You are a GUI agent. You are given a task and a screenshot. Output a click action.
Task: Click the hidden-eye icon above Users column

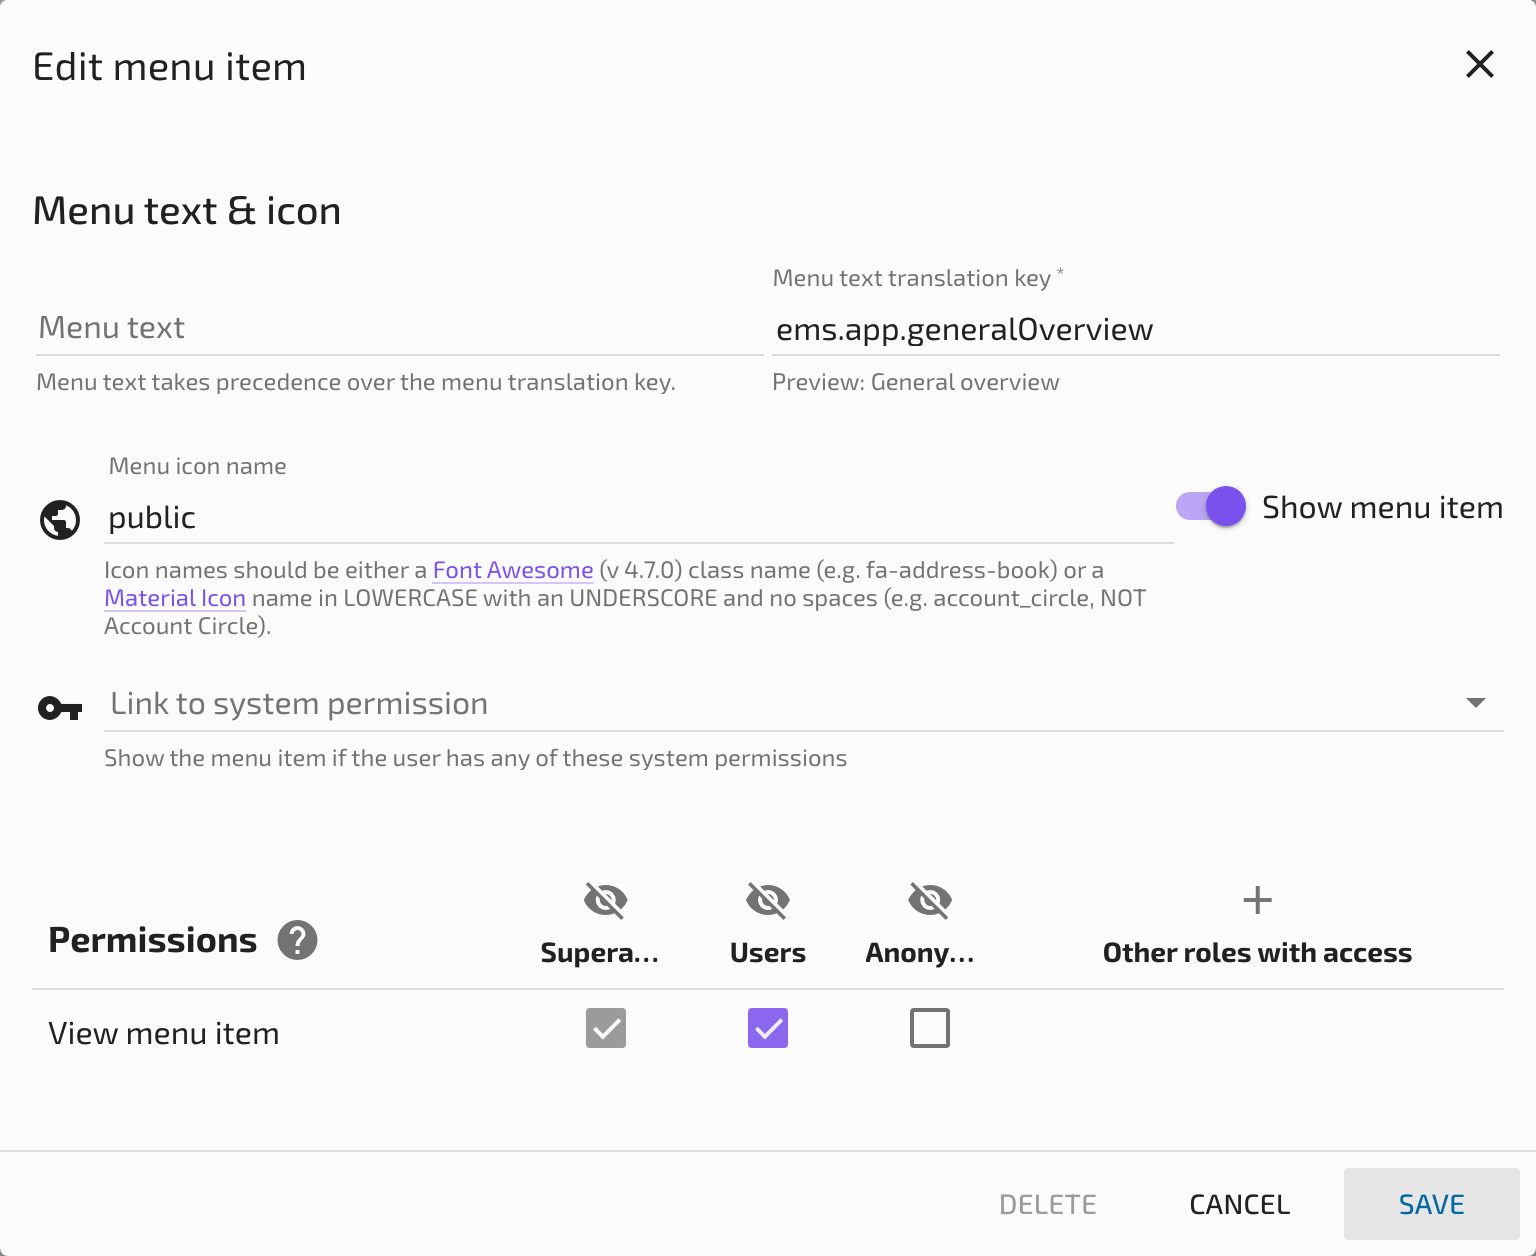click(767, 899)
